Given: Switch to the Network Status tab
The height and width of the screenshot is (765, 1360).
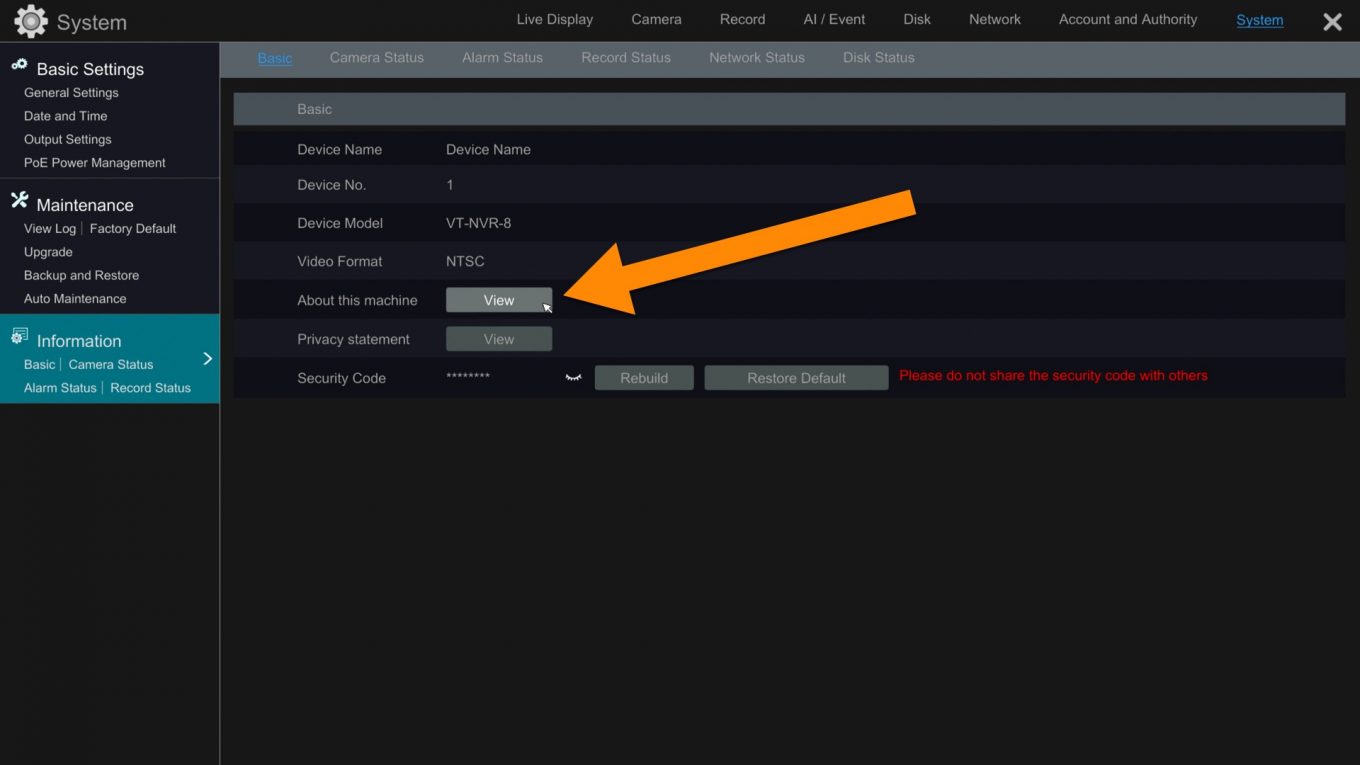Looking at the screenshot, I should (x=757, y=57).
